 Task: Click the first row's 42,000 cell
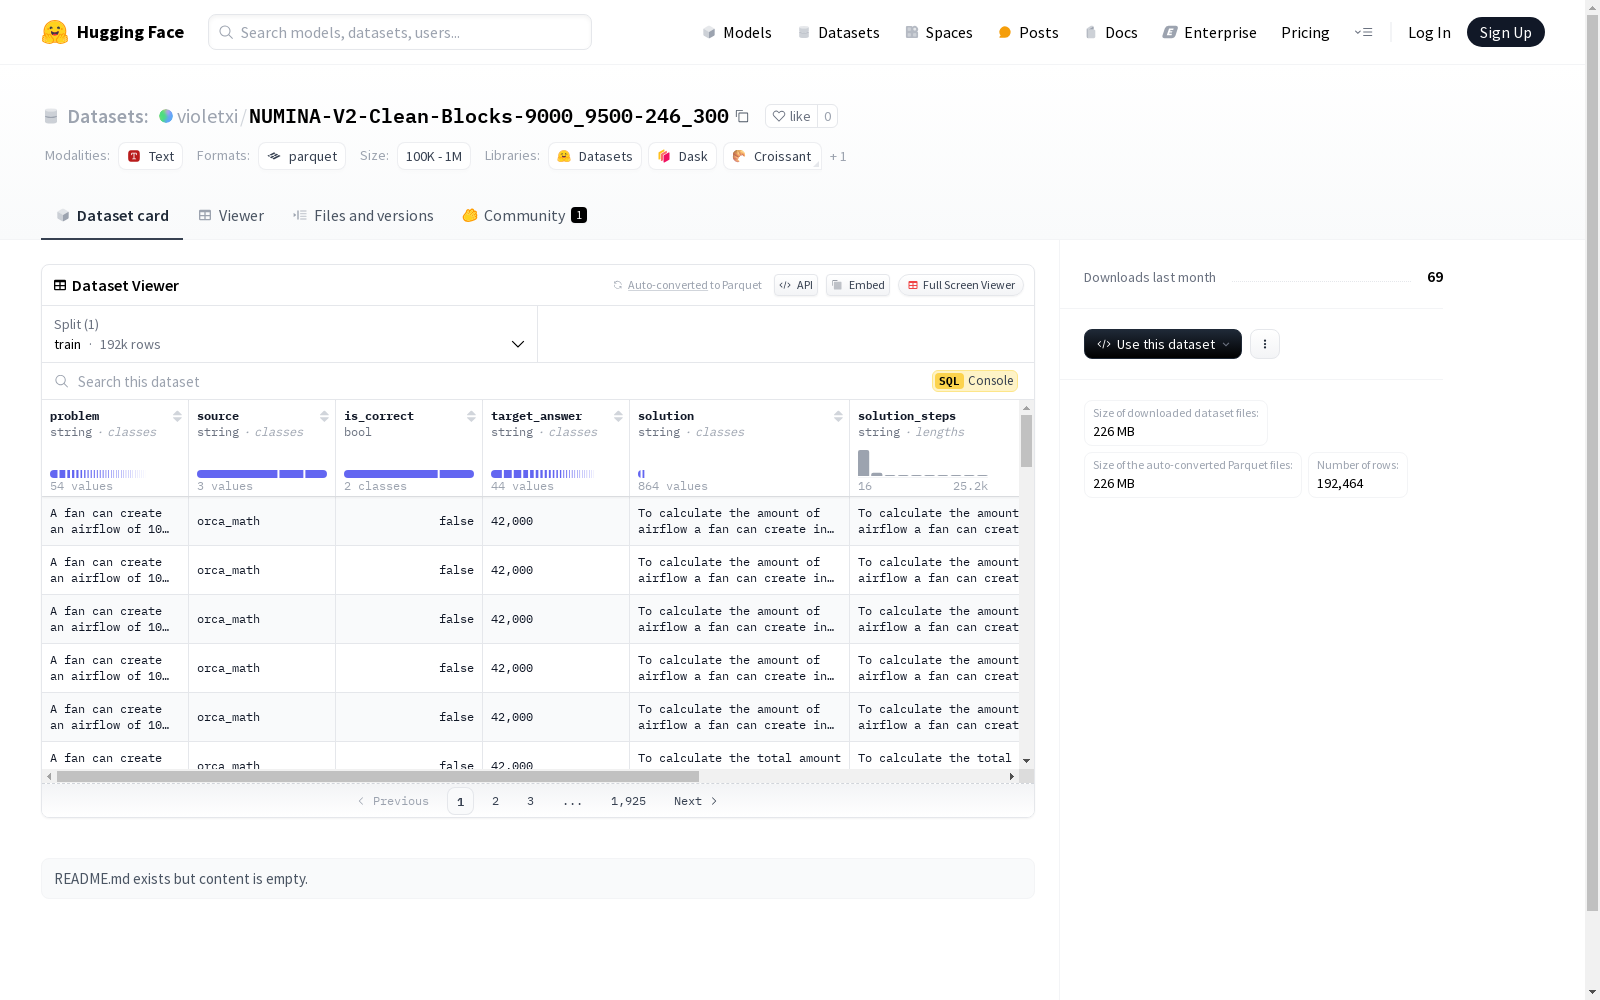[x=556, y=521]
